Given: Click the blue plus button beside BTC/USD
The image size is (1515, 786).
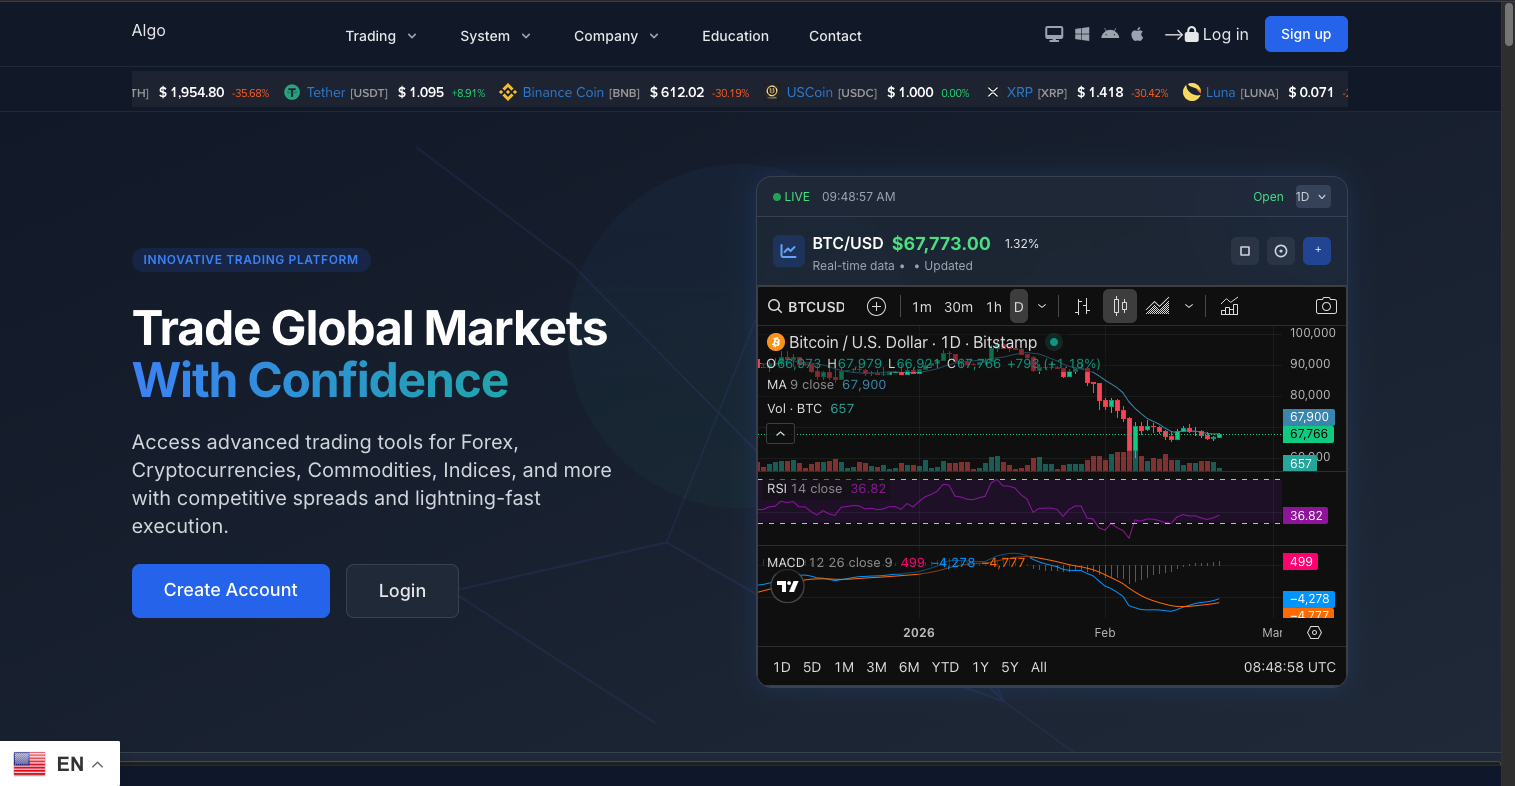Looking at the screenshot, I should pos(1317,250).
